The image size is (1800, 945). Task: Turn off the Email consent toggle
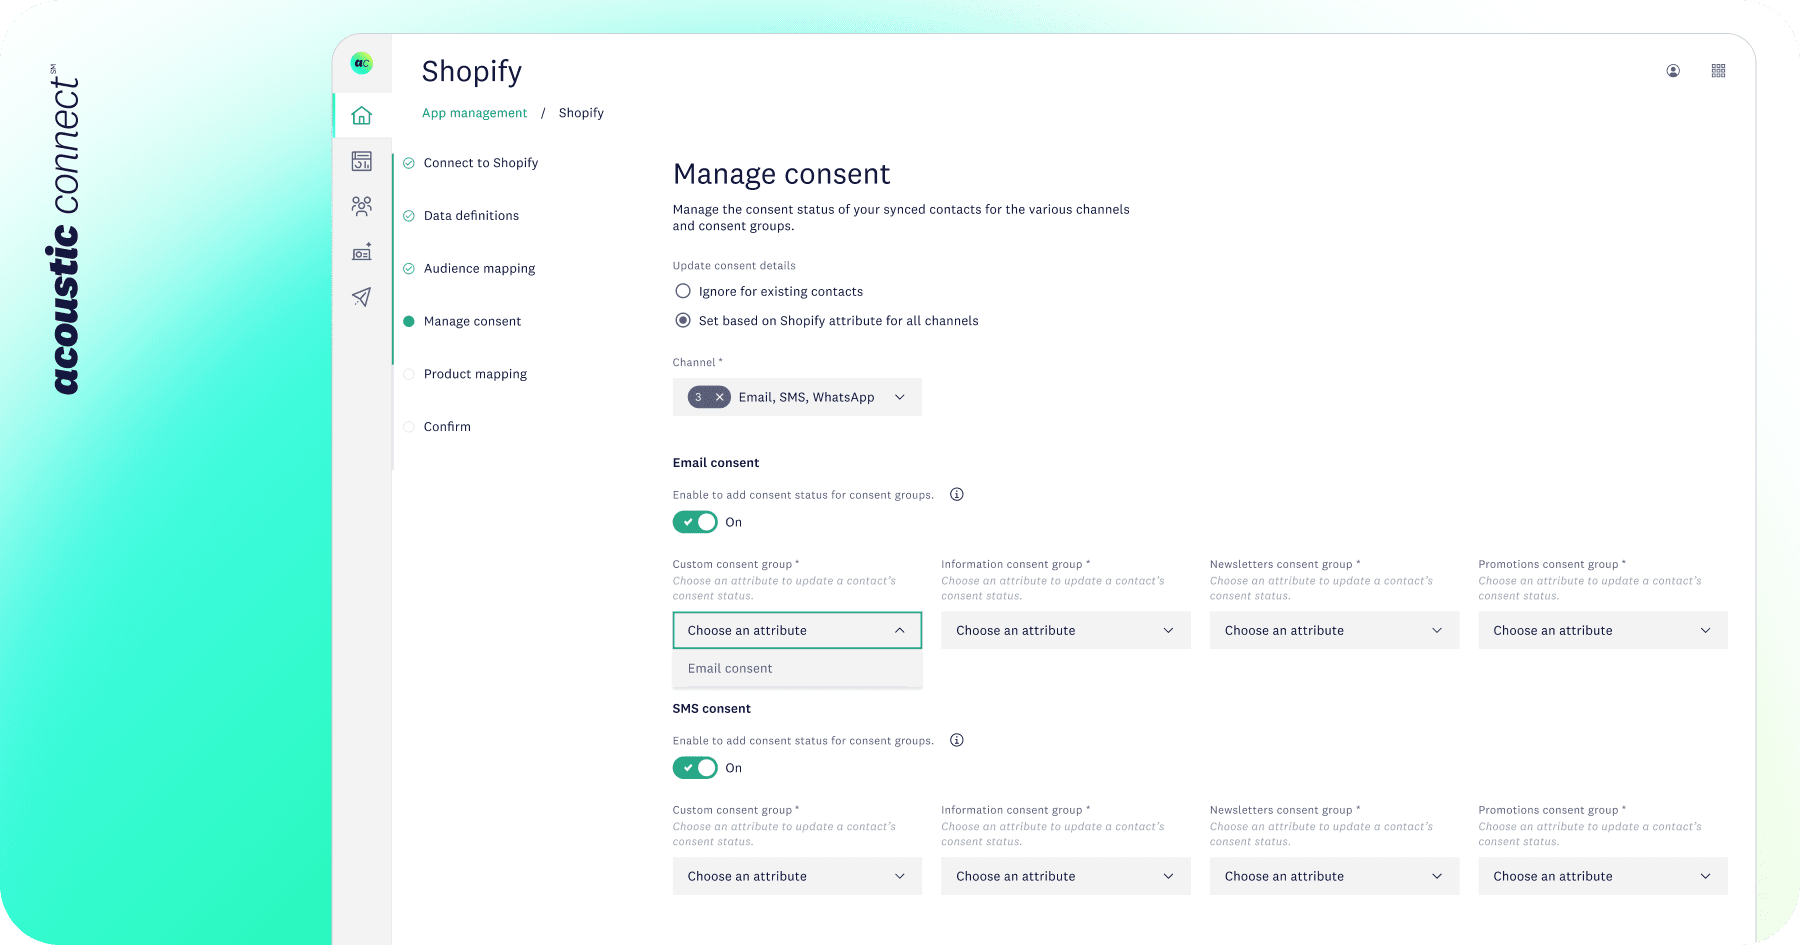(695, 522)
